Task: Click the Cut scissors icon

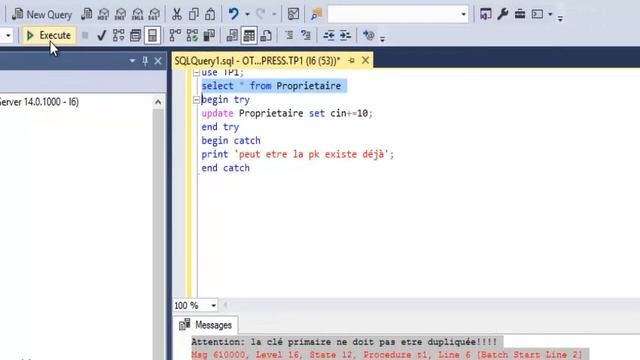Action: coord(176,14)
